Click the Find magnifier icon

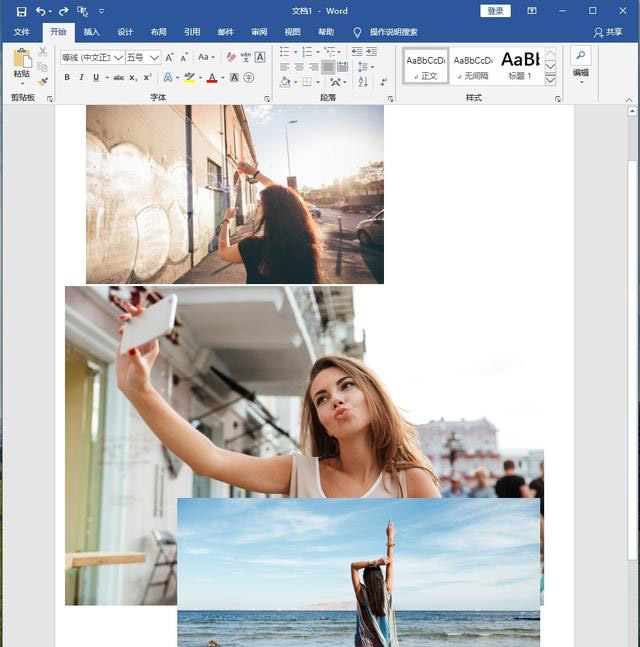point(581,56)
